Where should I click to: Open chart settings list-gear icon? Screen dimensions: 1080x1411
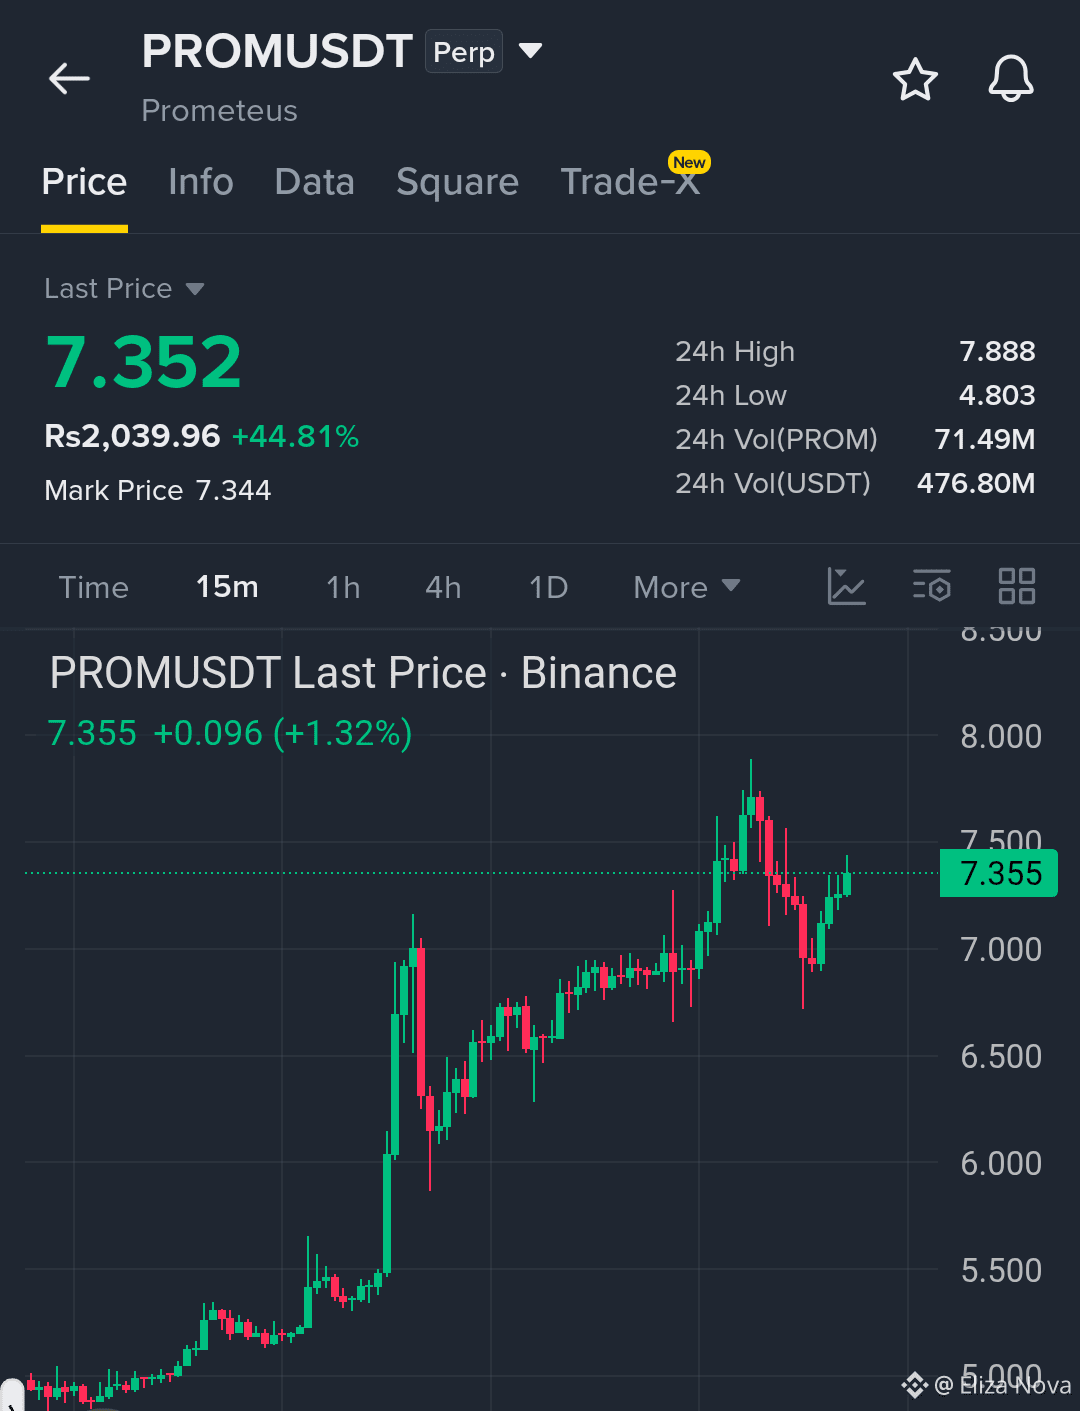click(932, 586)
